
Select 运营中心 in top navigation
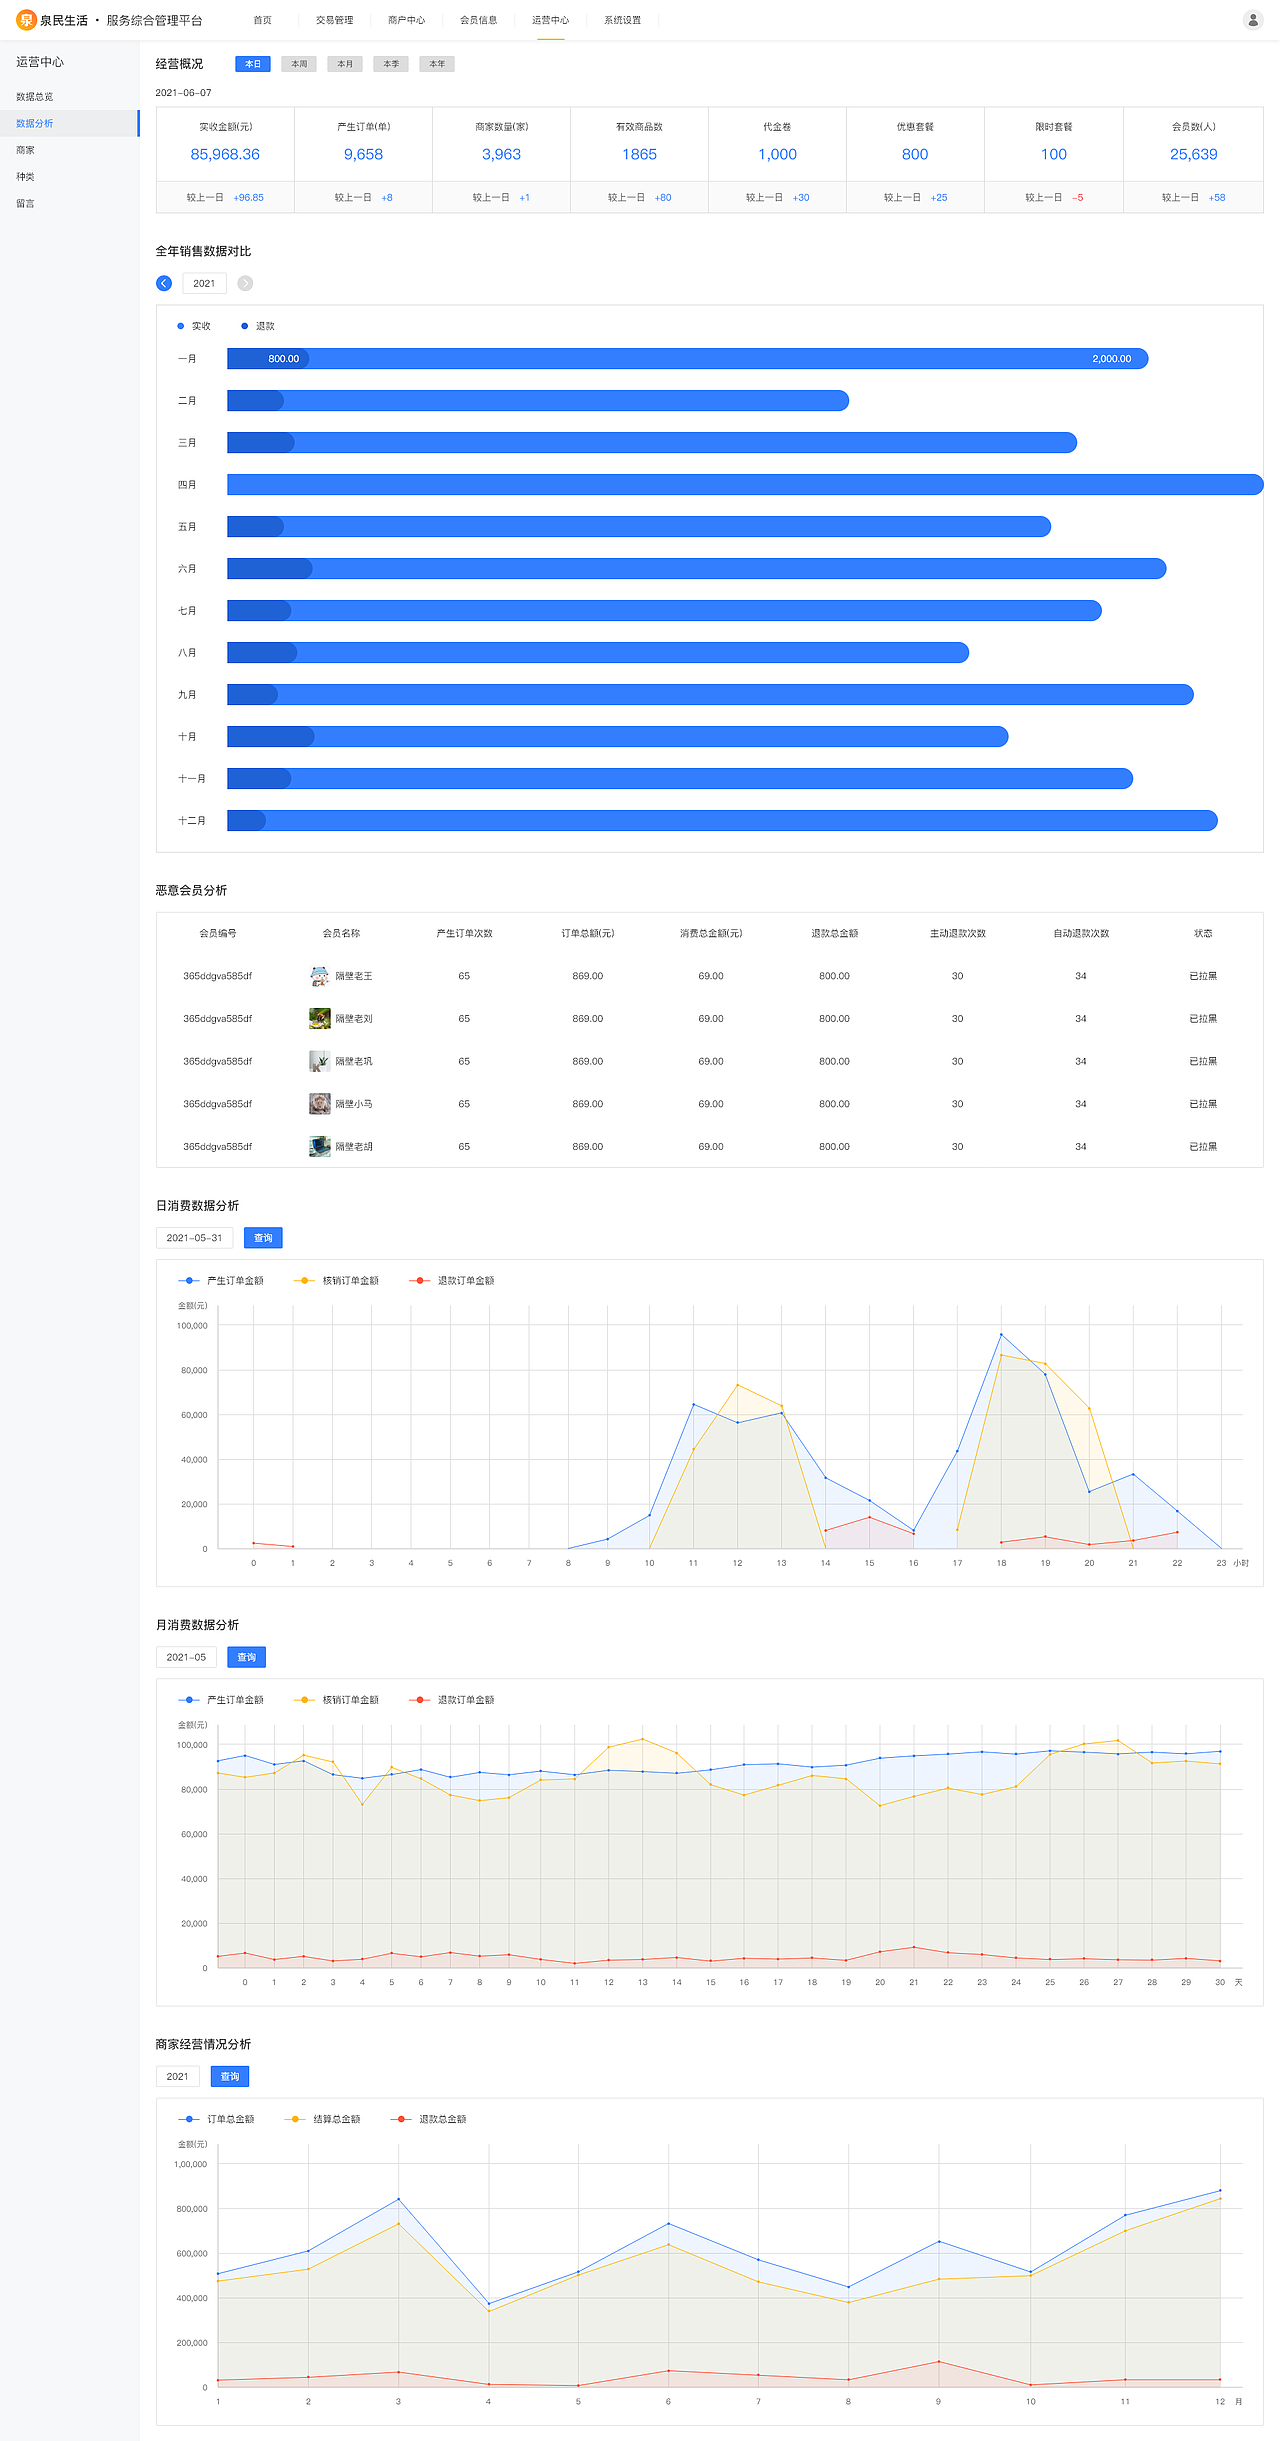(550, 20)
